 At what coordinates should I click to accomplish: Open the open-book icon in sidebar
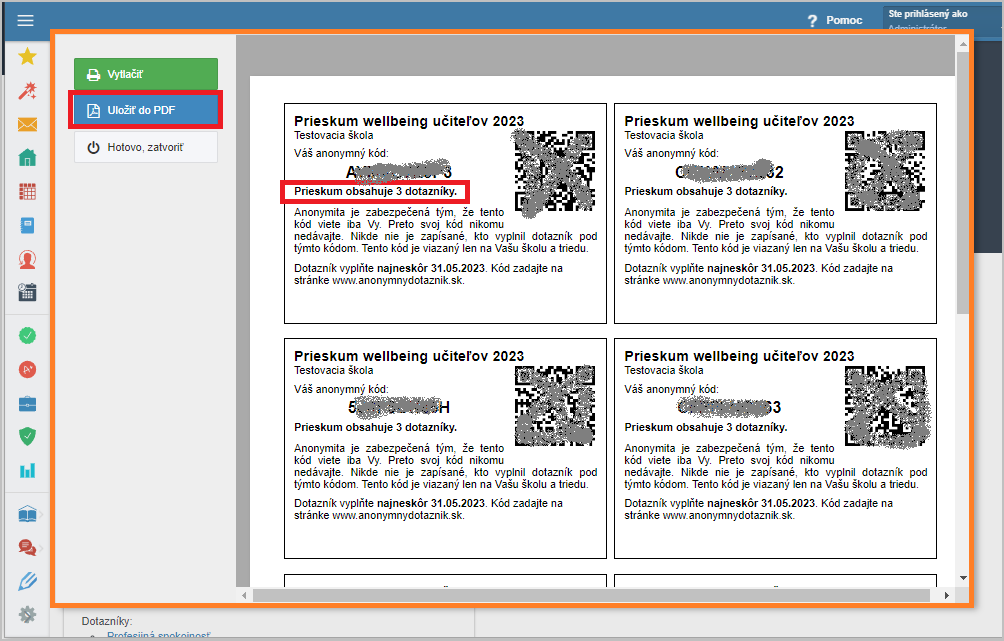pyautogui.click(x=27, y=514)
